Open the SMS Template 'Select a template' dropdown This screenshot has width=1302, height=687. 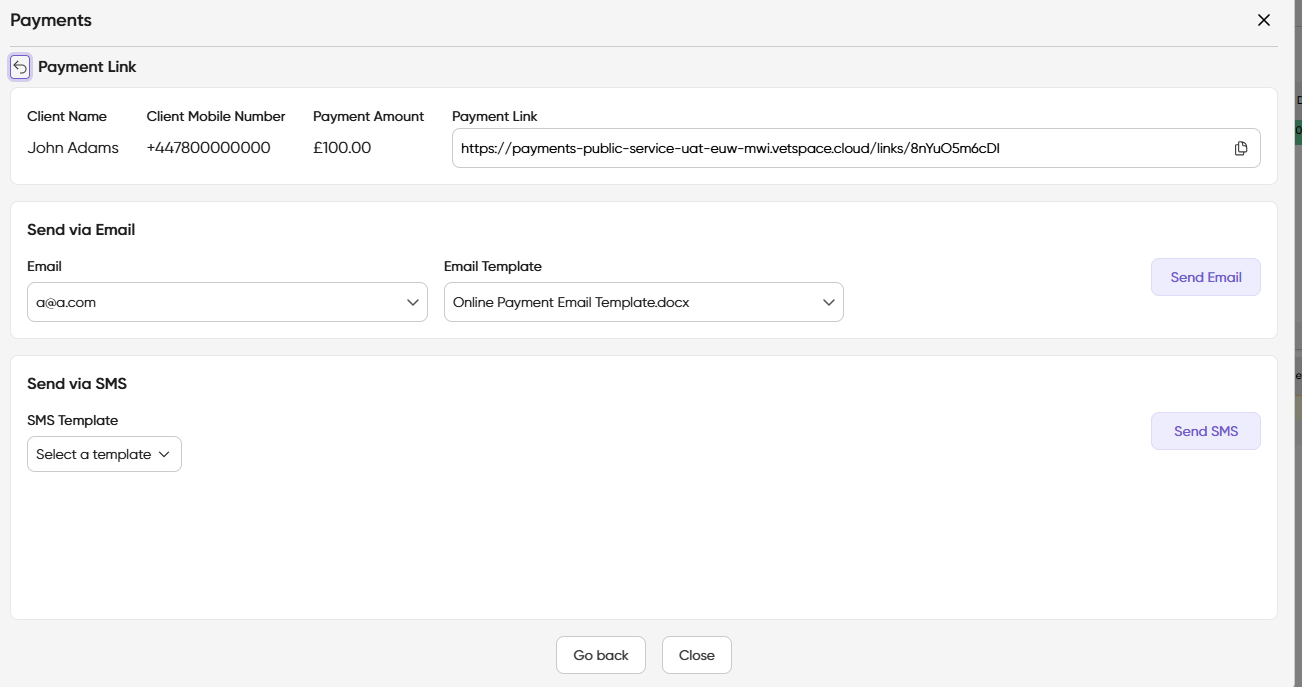(104, 454)
